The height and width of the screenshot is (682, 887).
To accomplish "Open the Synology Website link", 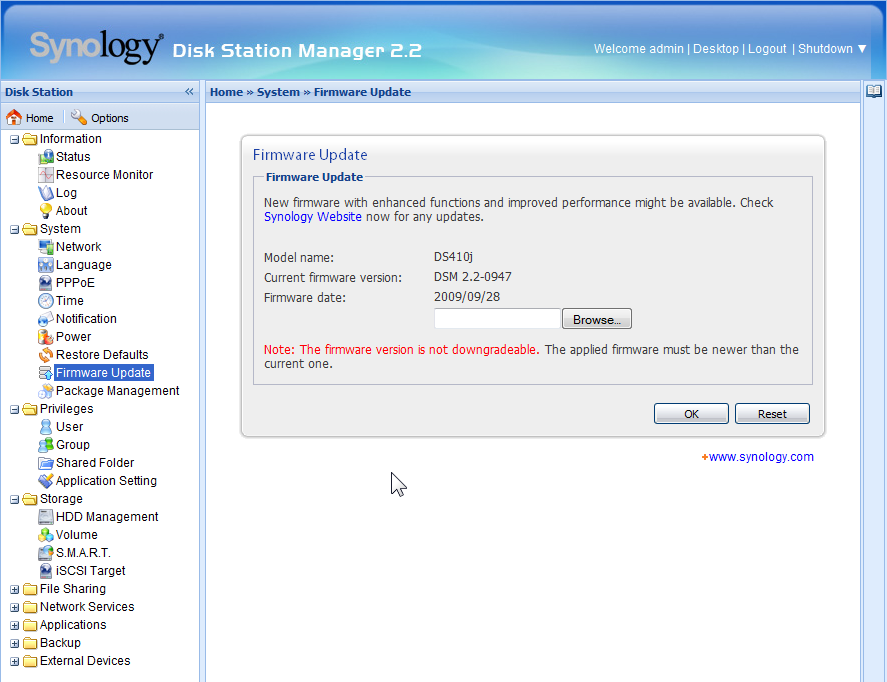I will (313, 217).
